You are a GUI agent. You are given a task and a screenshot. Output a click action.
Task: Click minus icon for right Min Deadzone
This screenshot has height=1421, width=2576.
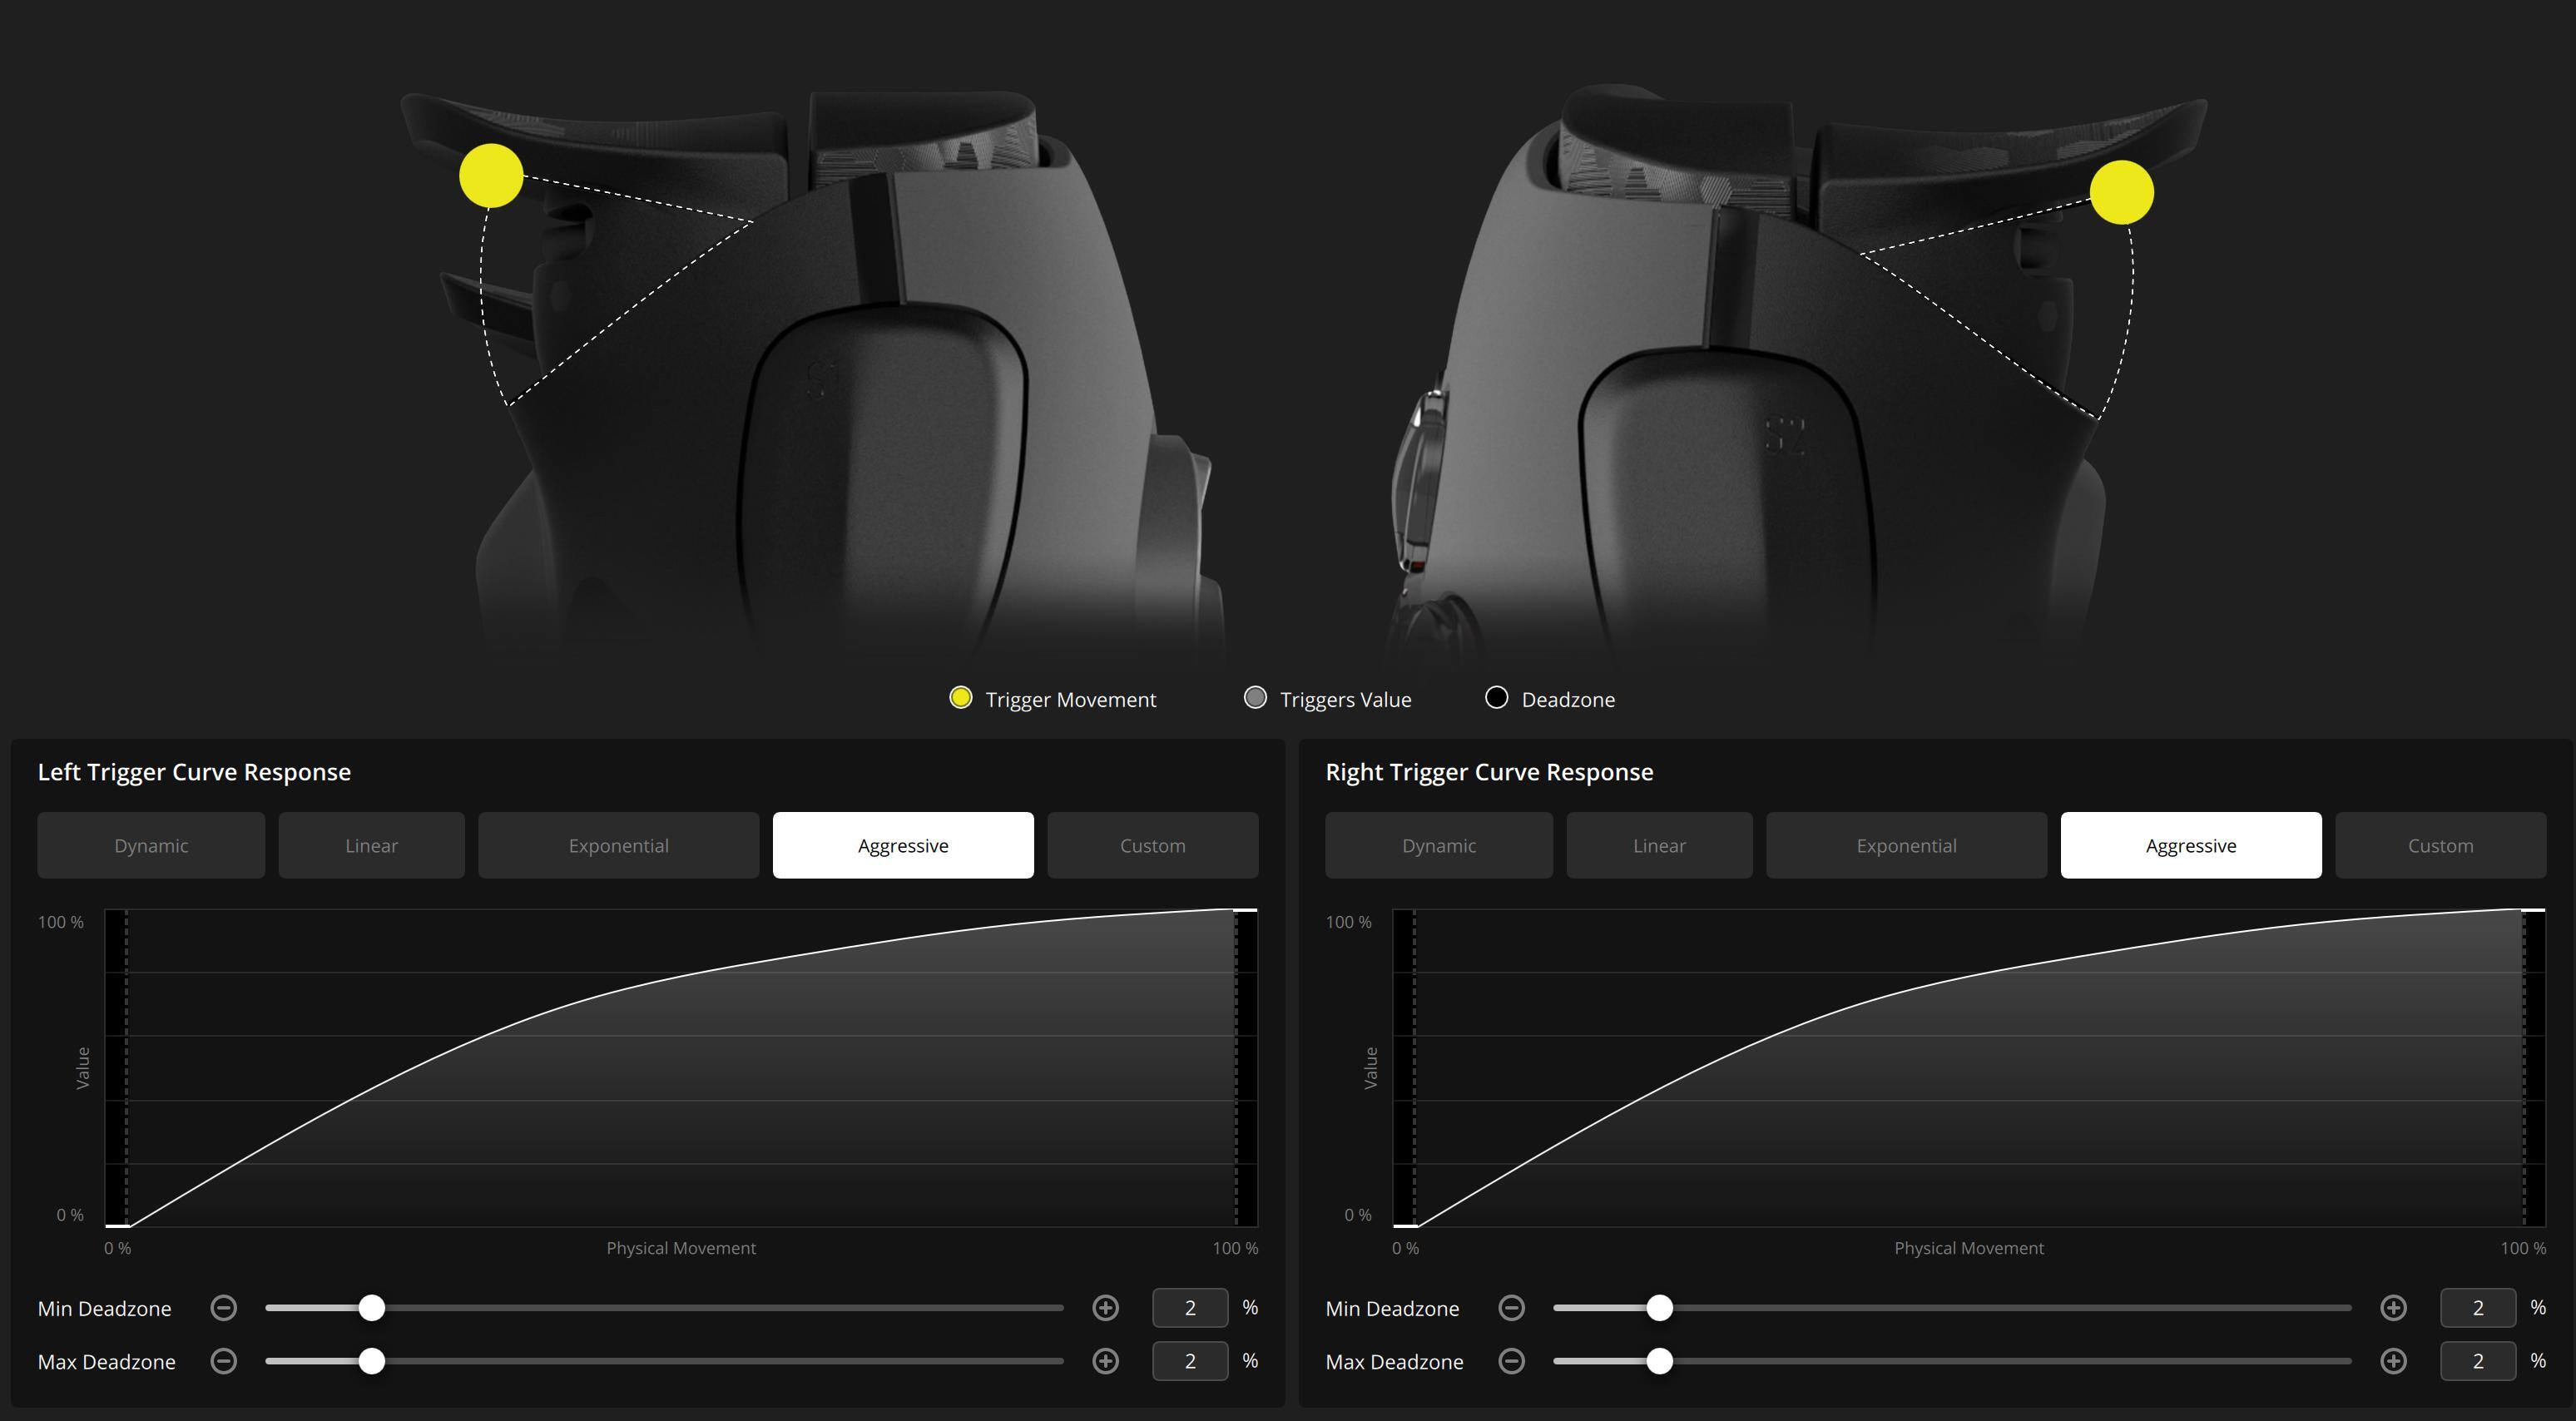1512,1308
